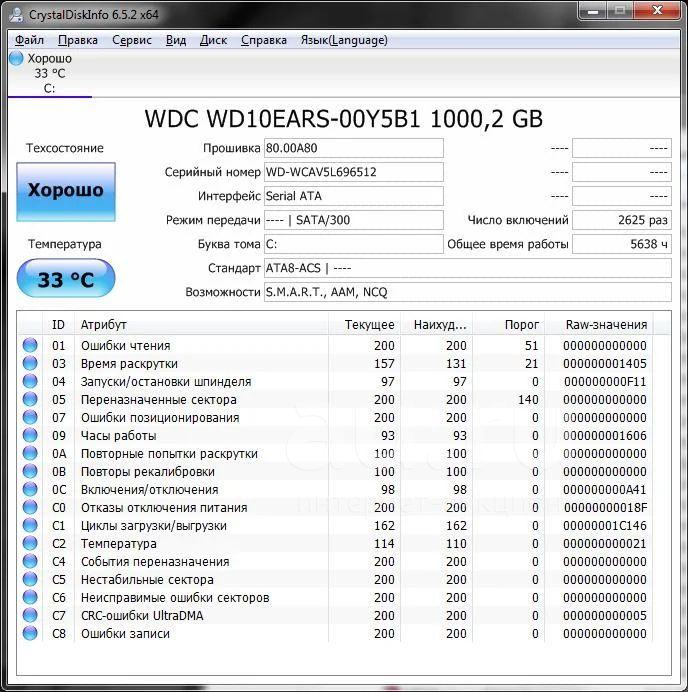
Task: Open the Вид menu
Action: (176, 40)
